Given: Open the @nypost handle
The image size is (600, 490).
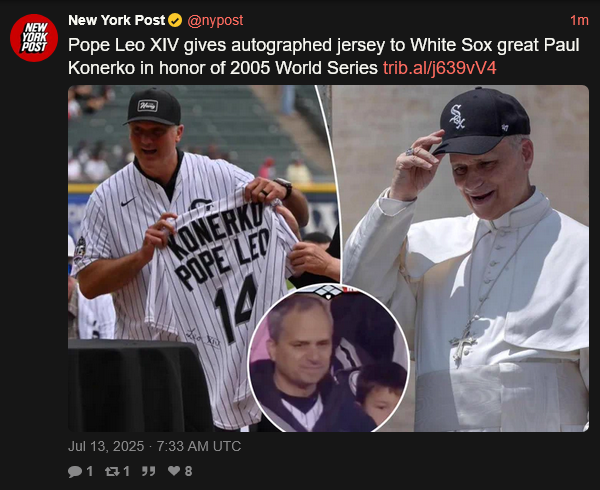Looking at the screenshot, I should coord(215,20).
